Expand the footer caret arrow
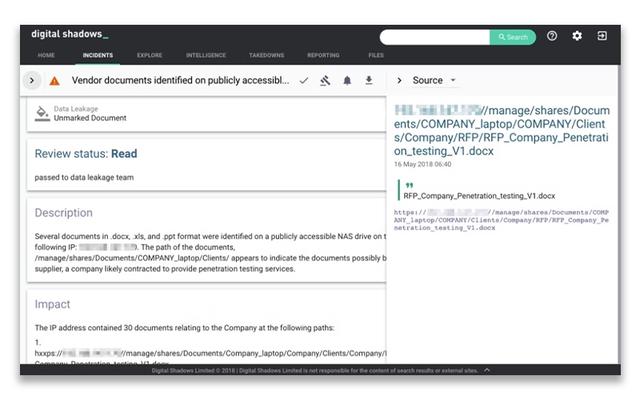 coord(487,370)
